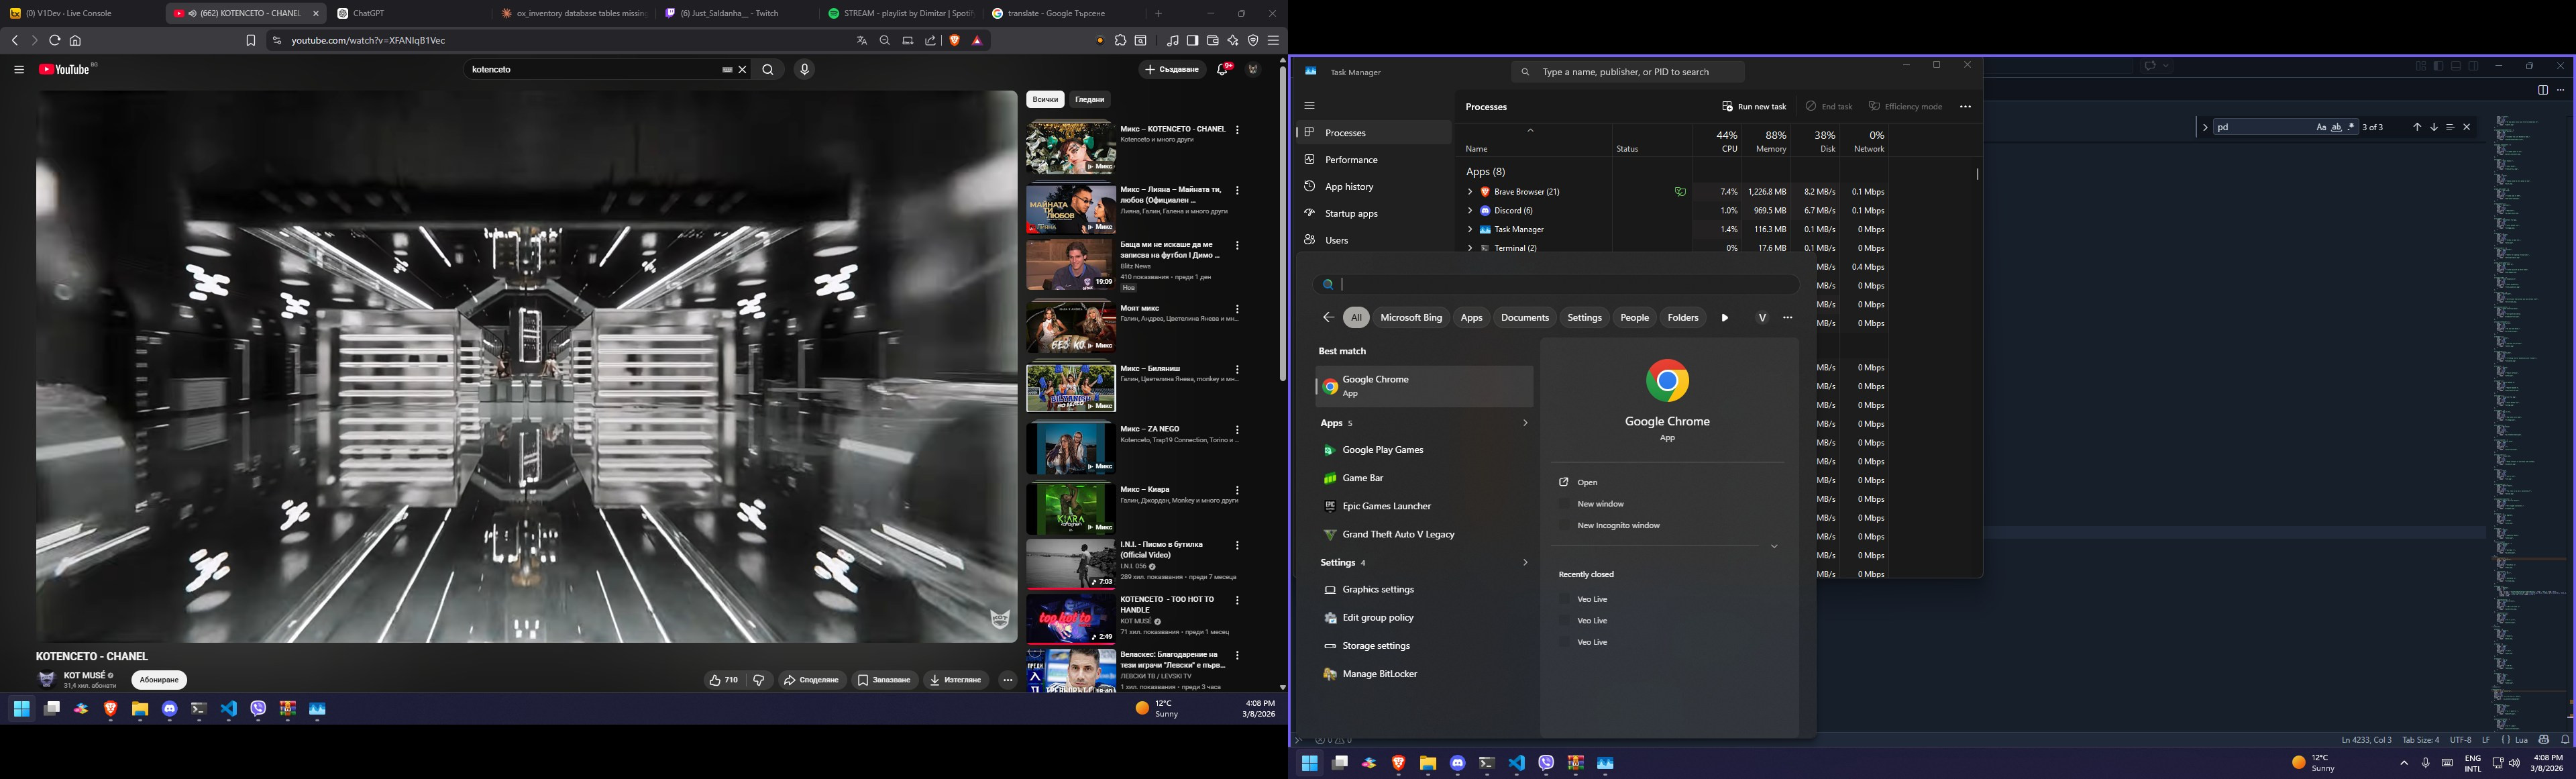Toggle regular expression option in find widget
Screen dimensions: 2576x779
(2351, 127)
